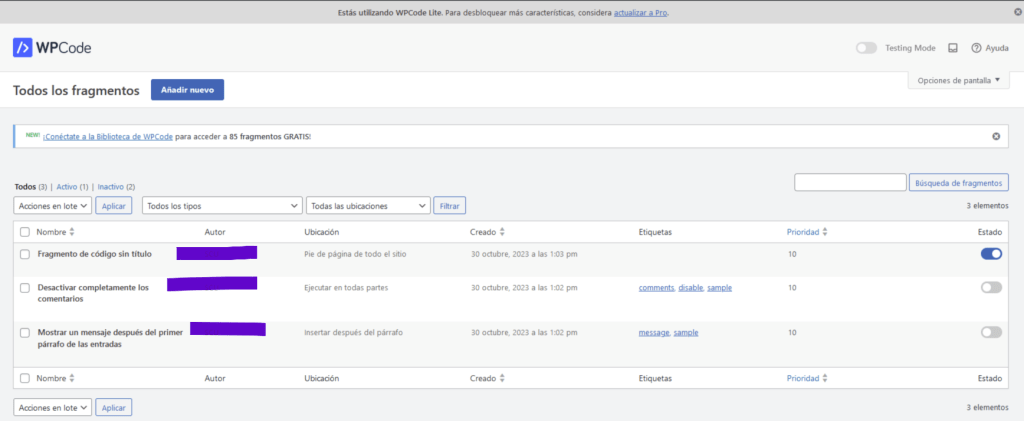
Task: Open 'Todas las ubicaciones' dropdown
Action: [367, 205]
